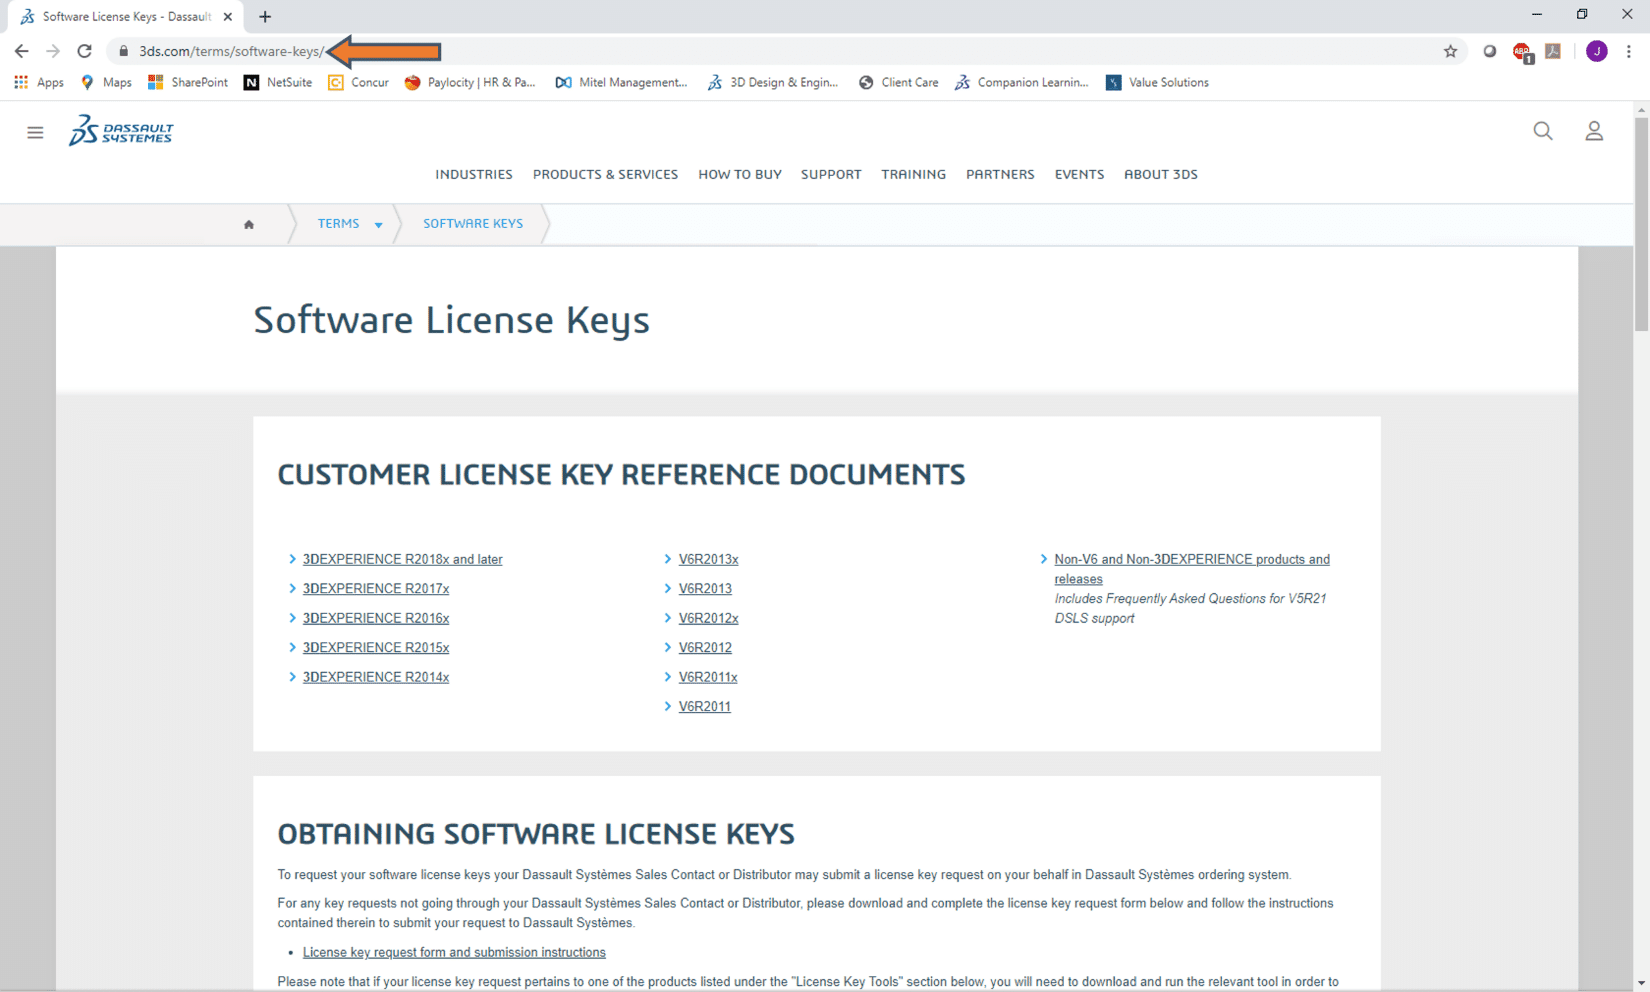Open the V6R2011 link
1650x992 pixels.
pyautogui.click(x=704, y=706)
